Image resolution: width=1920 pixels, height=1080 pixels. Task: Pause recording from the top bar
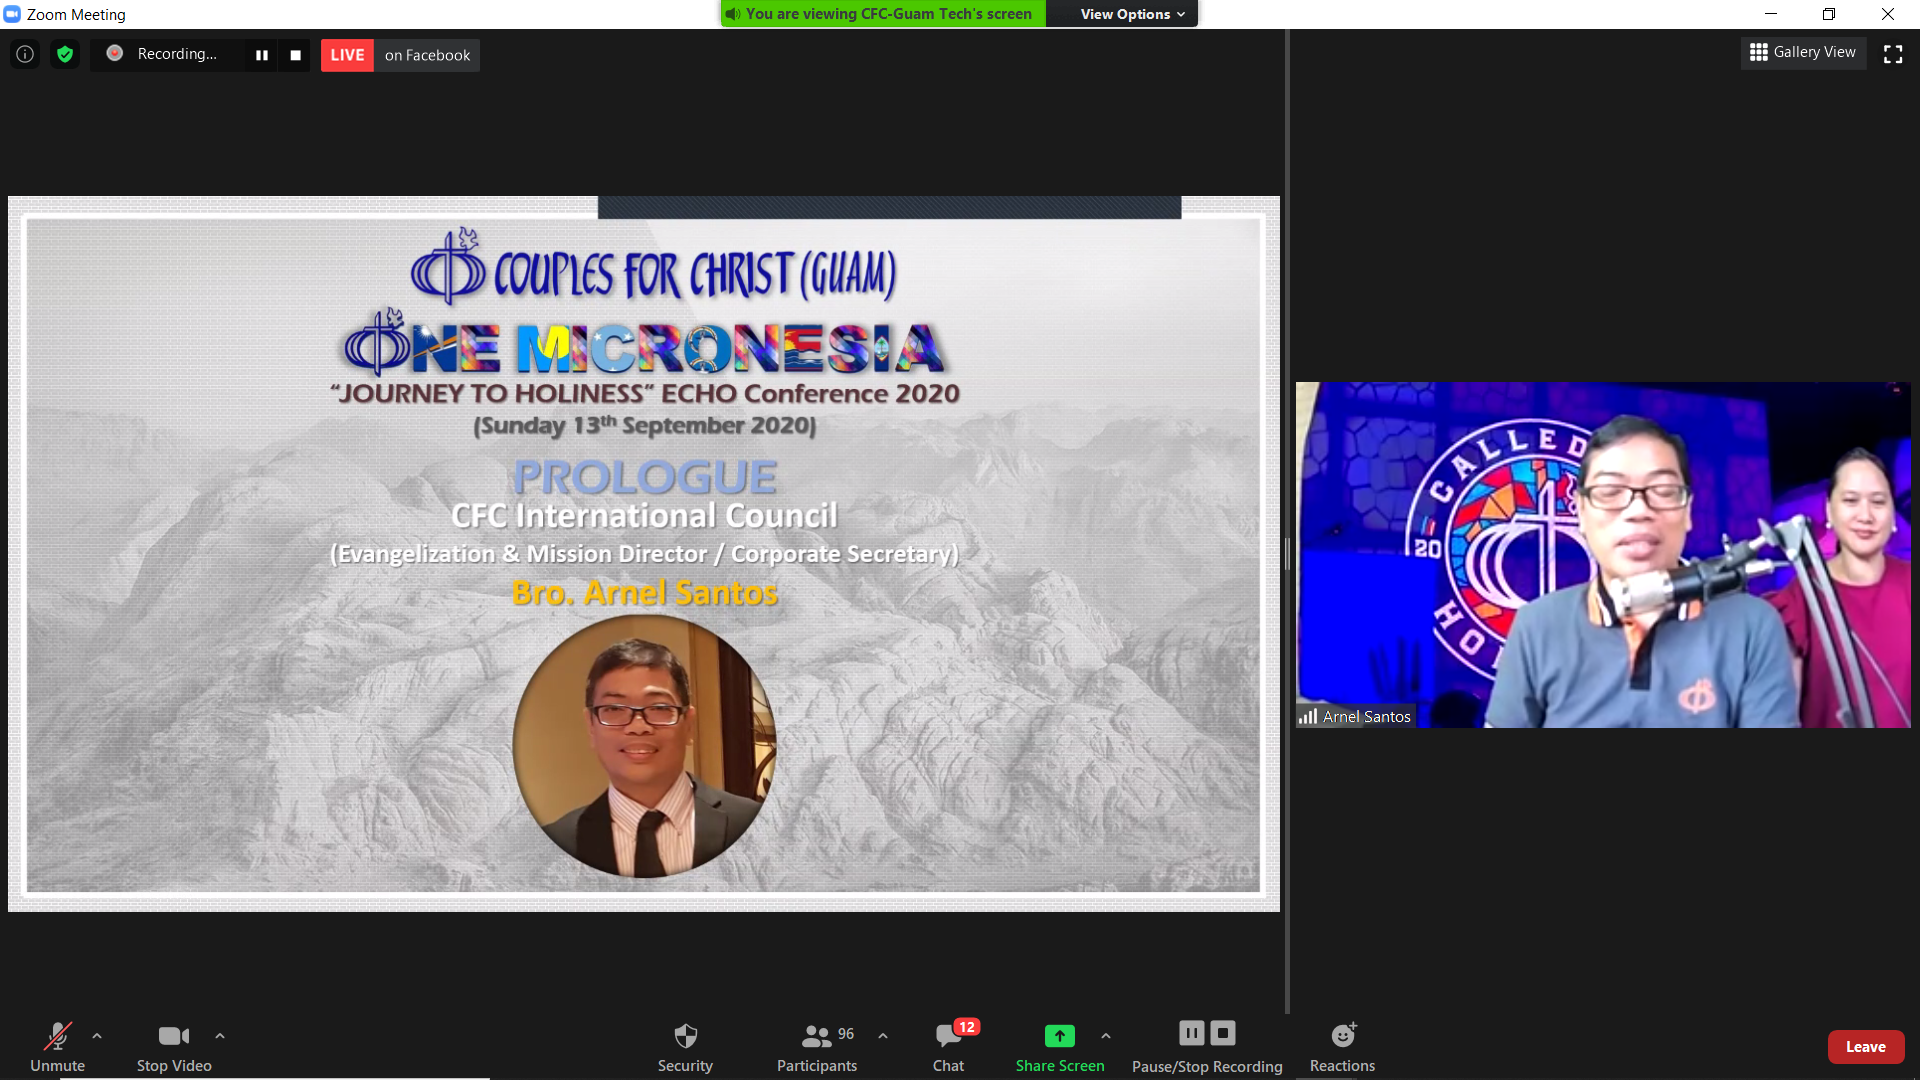(x=262, y=55)
